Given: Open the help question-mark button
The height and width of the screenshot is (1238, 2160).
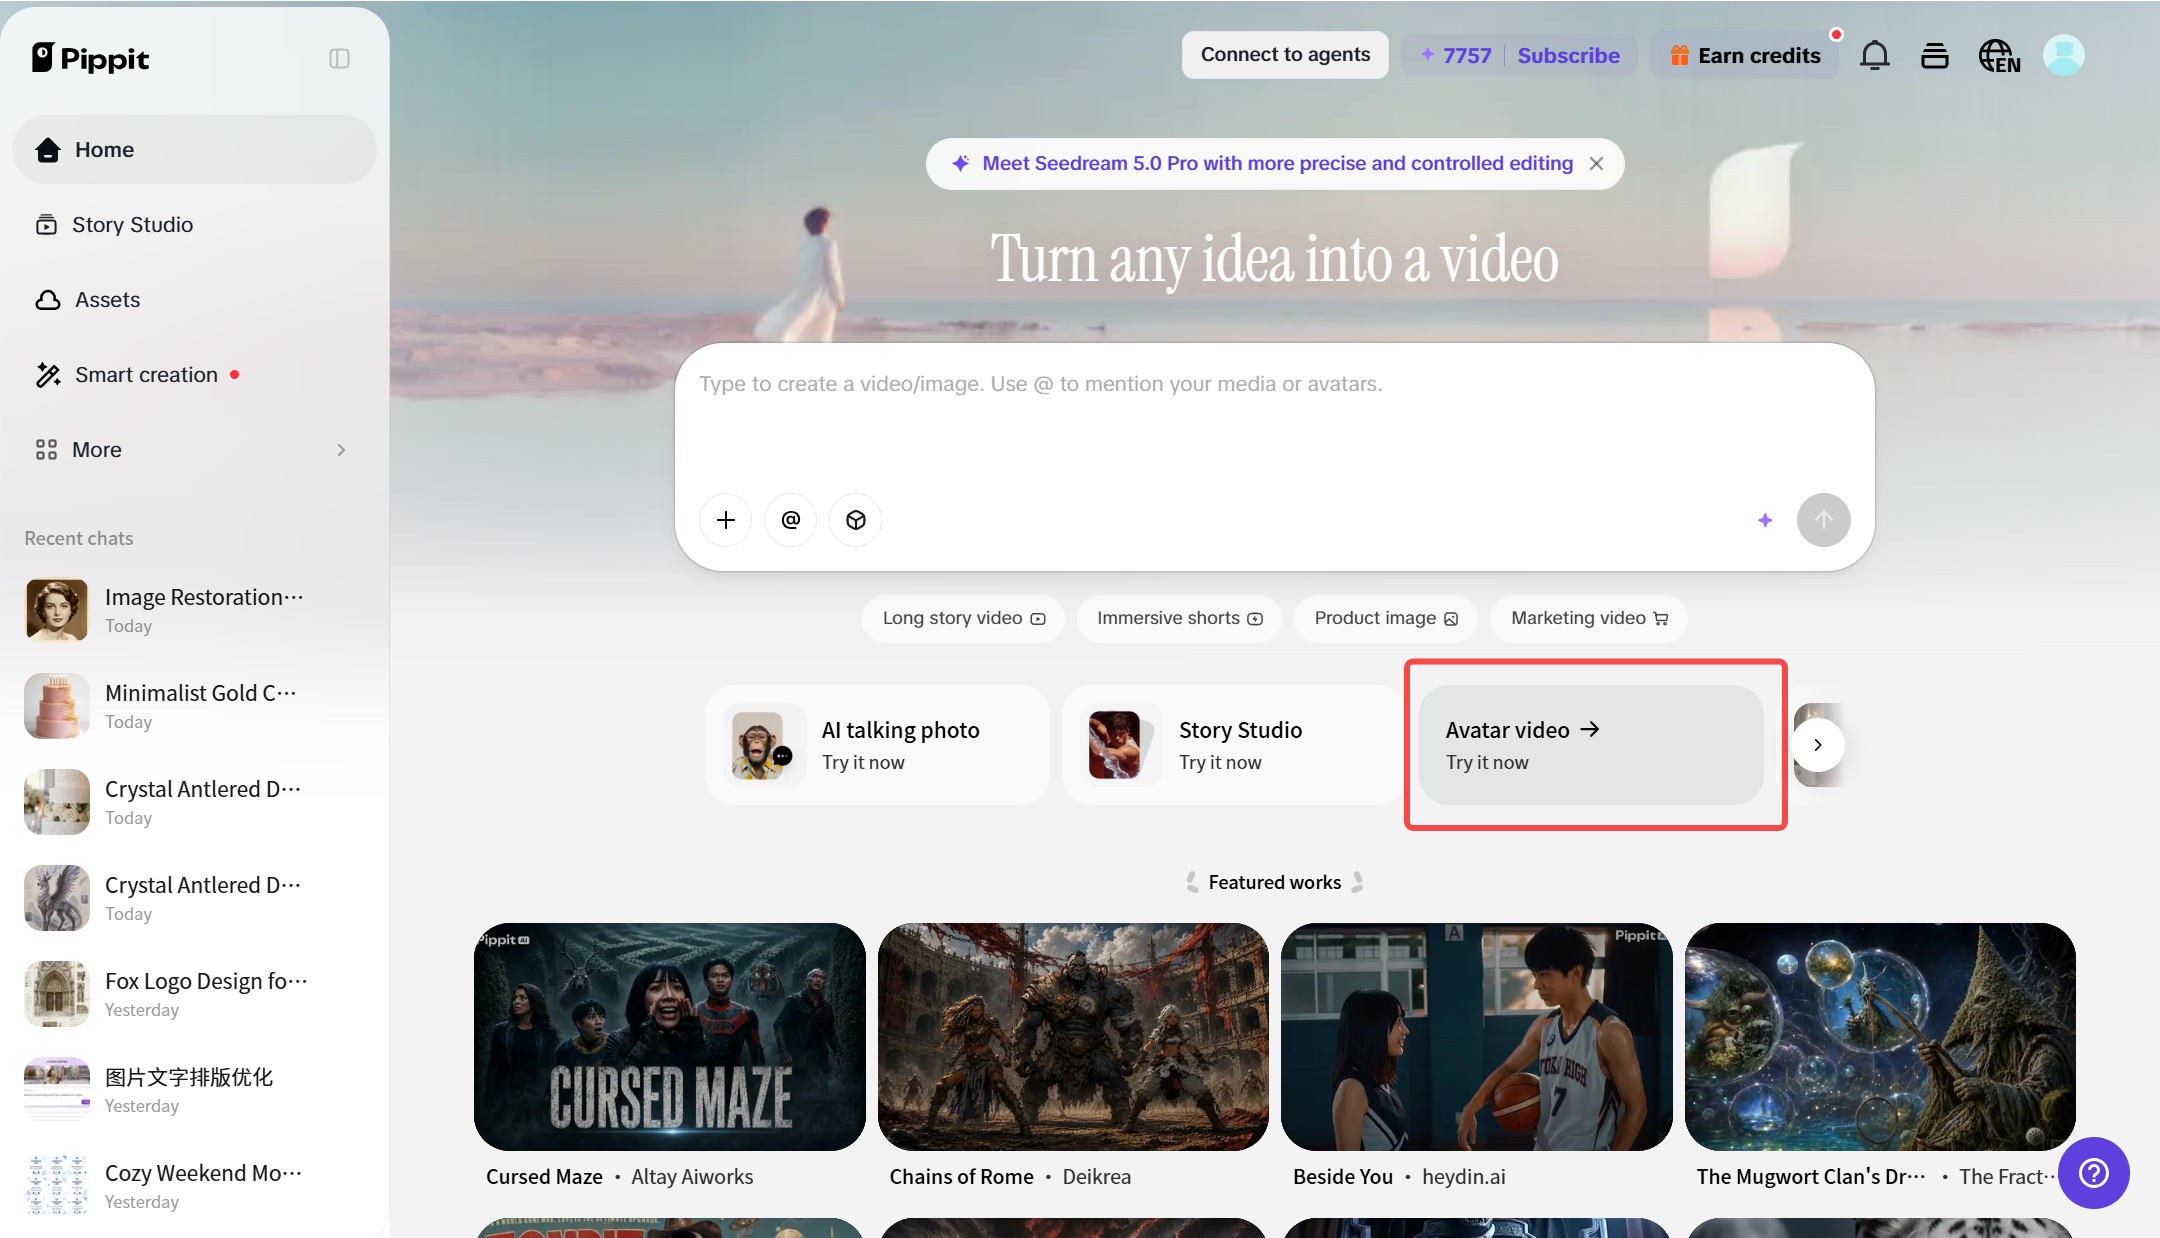Looking at the screenshot, I should [2093, 1173].
